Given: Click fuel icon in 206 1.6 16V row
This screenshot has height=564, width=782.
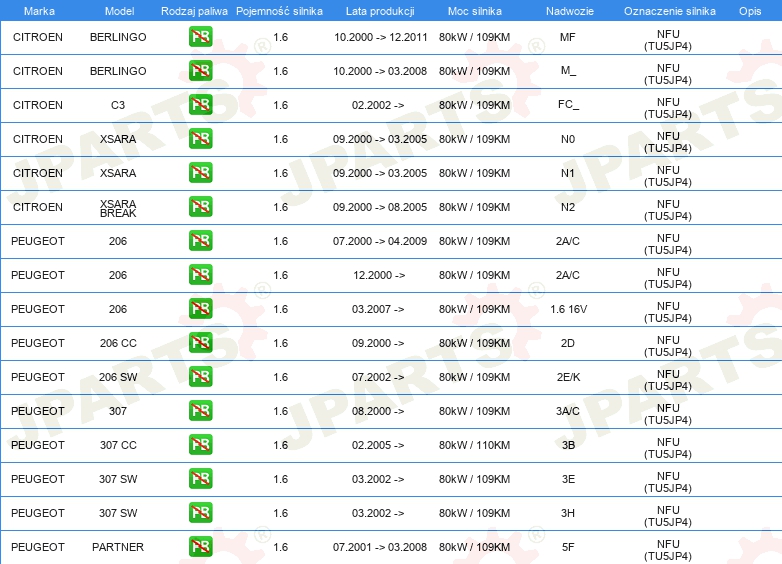Looking at the screenshot, I should pos(200,309).
